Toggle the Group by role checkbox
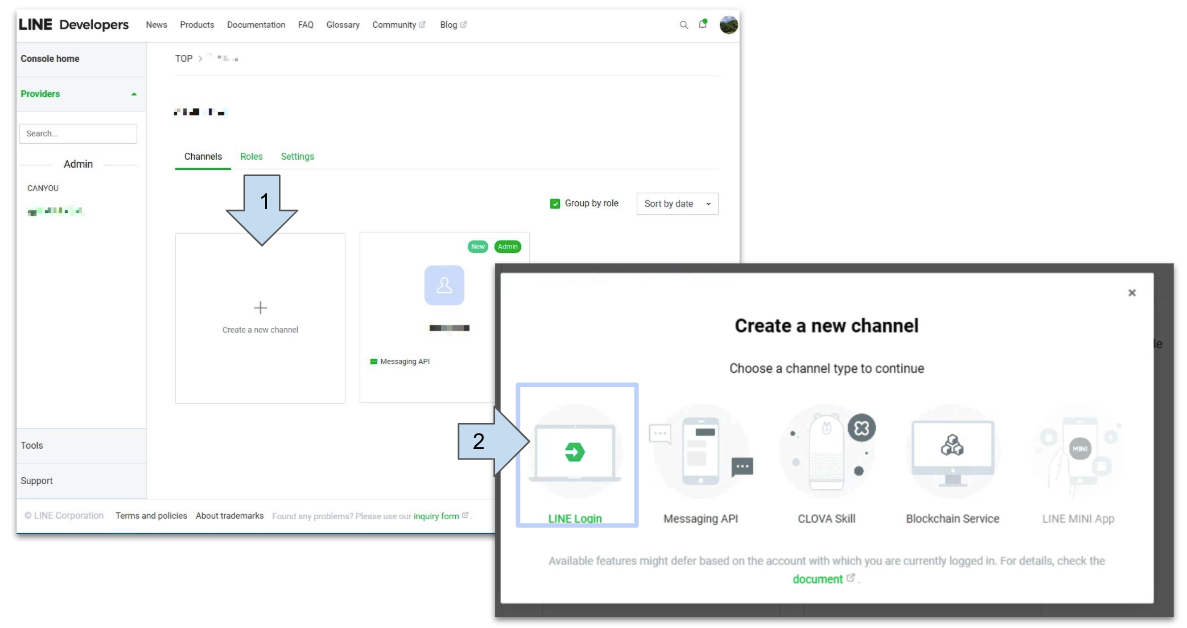Screen dimensions: 1187x628 (x=555, y=204)
